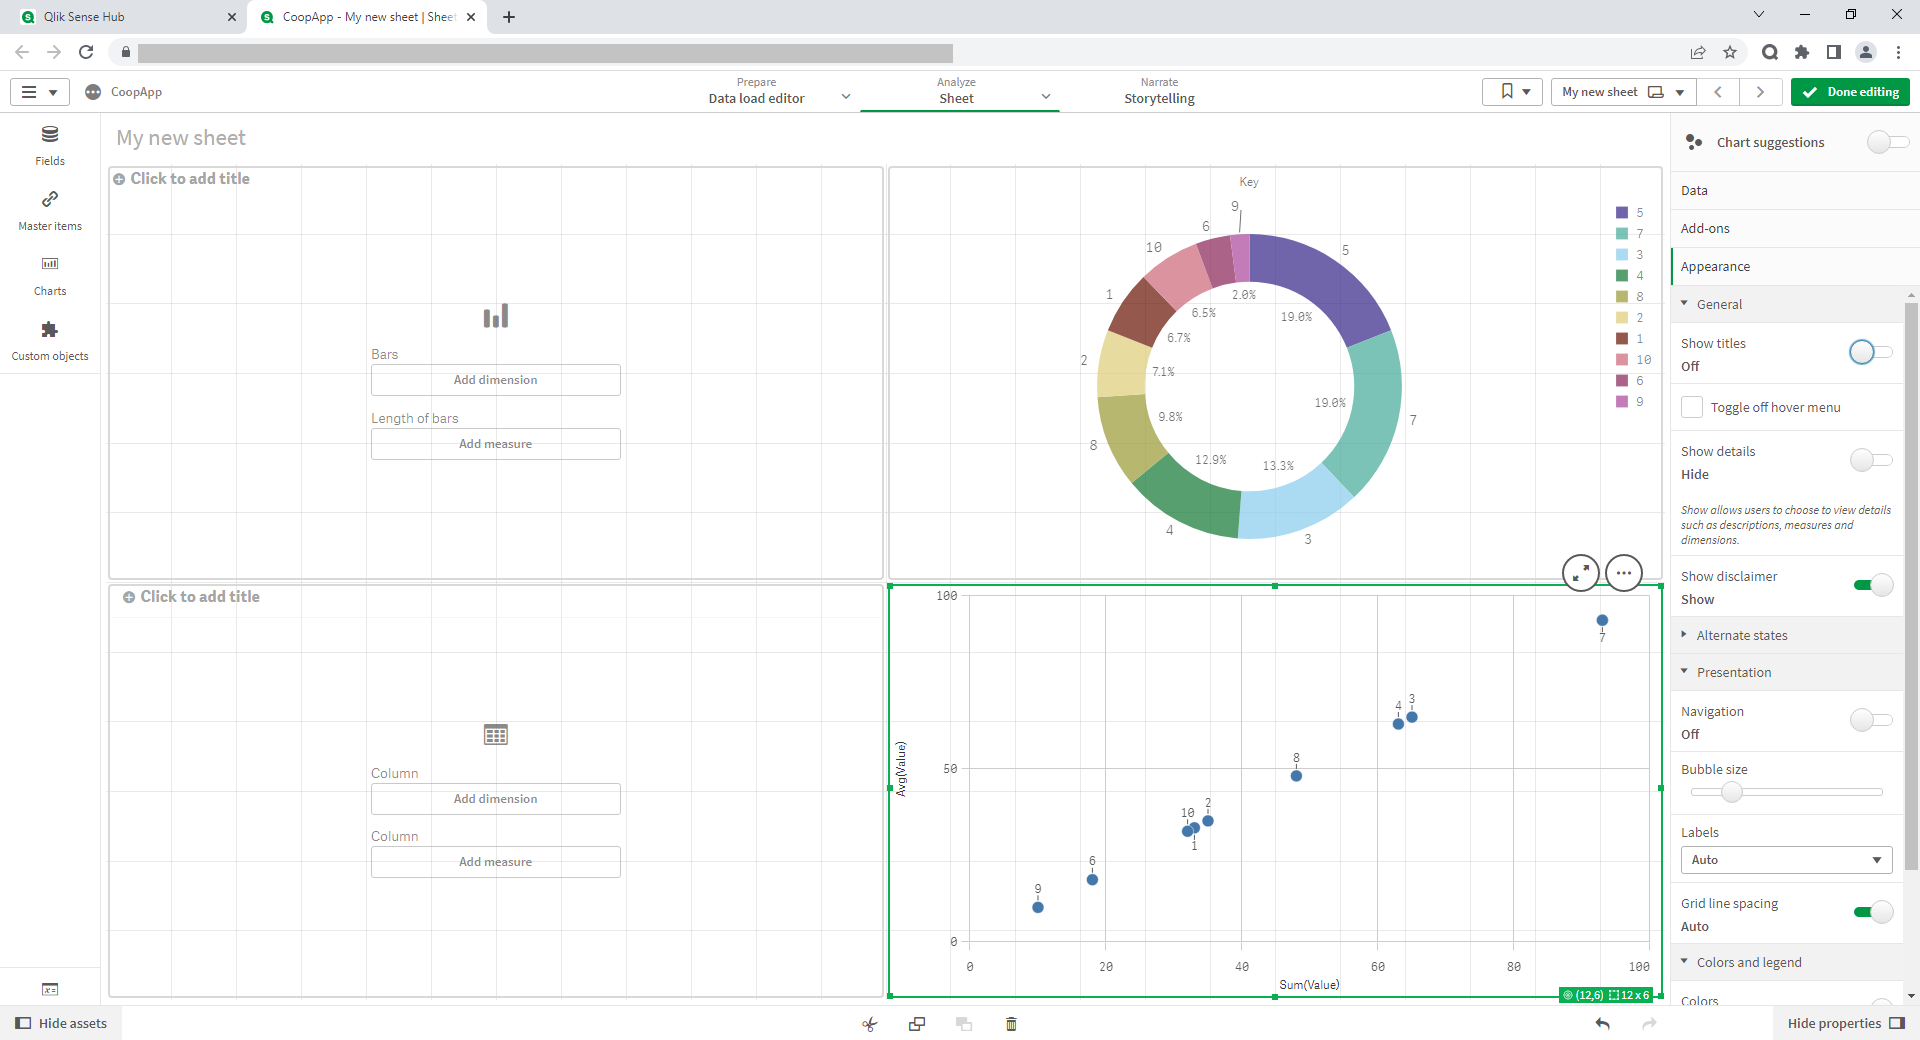The height and width of the screenshot is (1040, 1920).
Task: Toggle Chart suggestions switch
Action: coord(1887,142)
